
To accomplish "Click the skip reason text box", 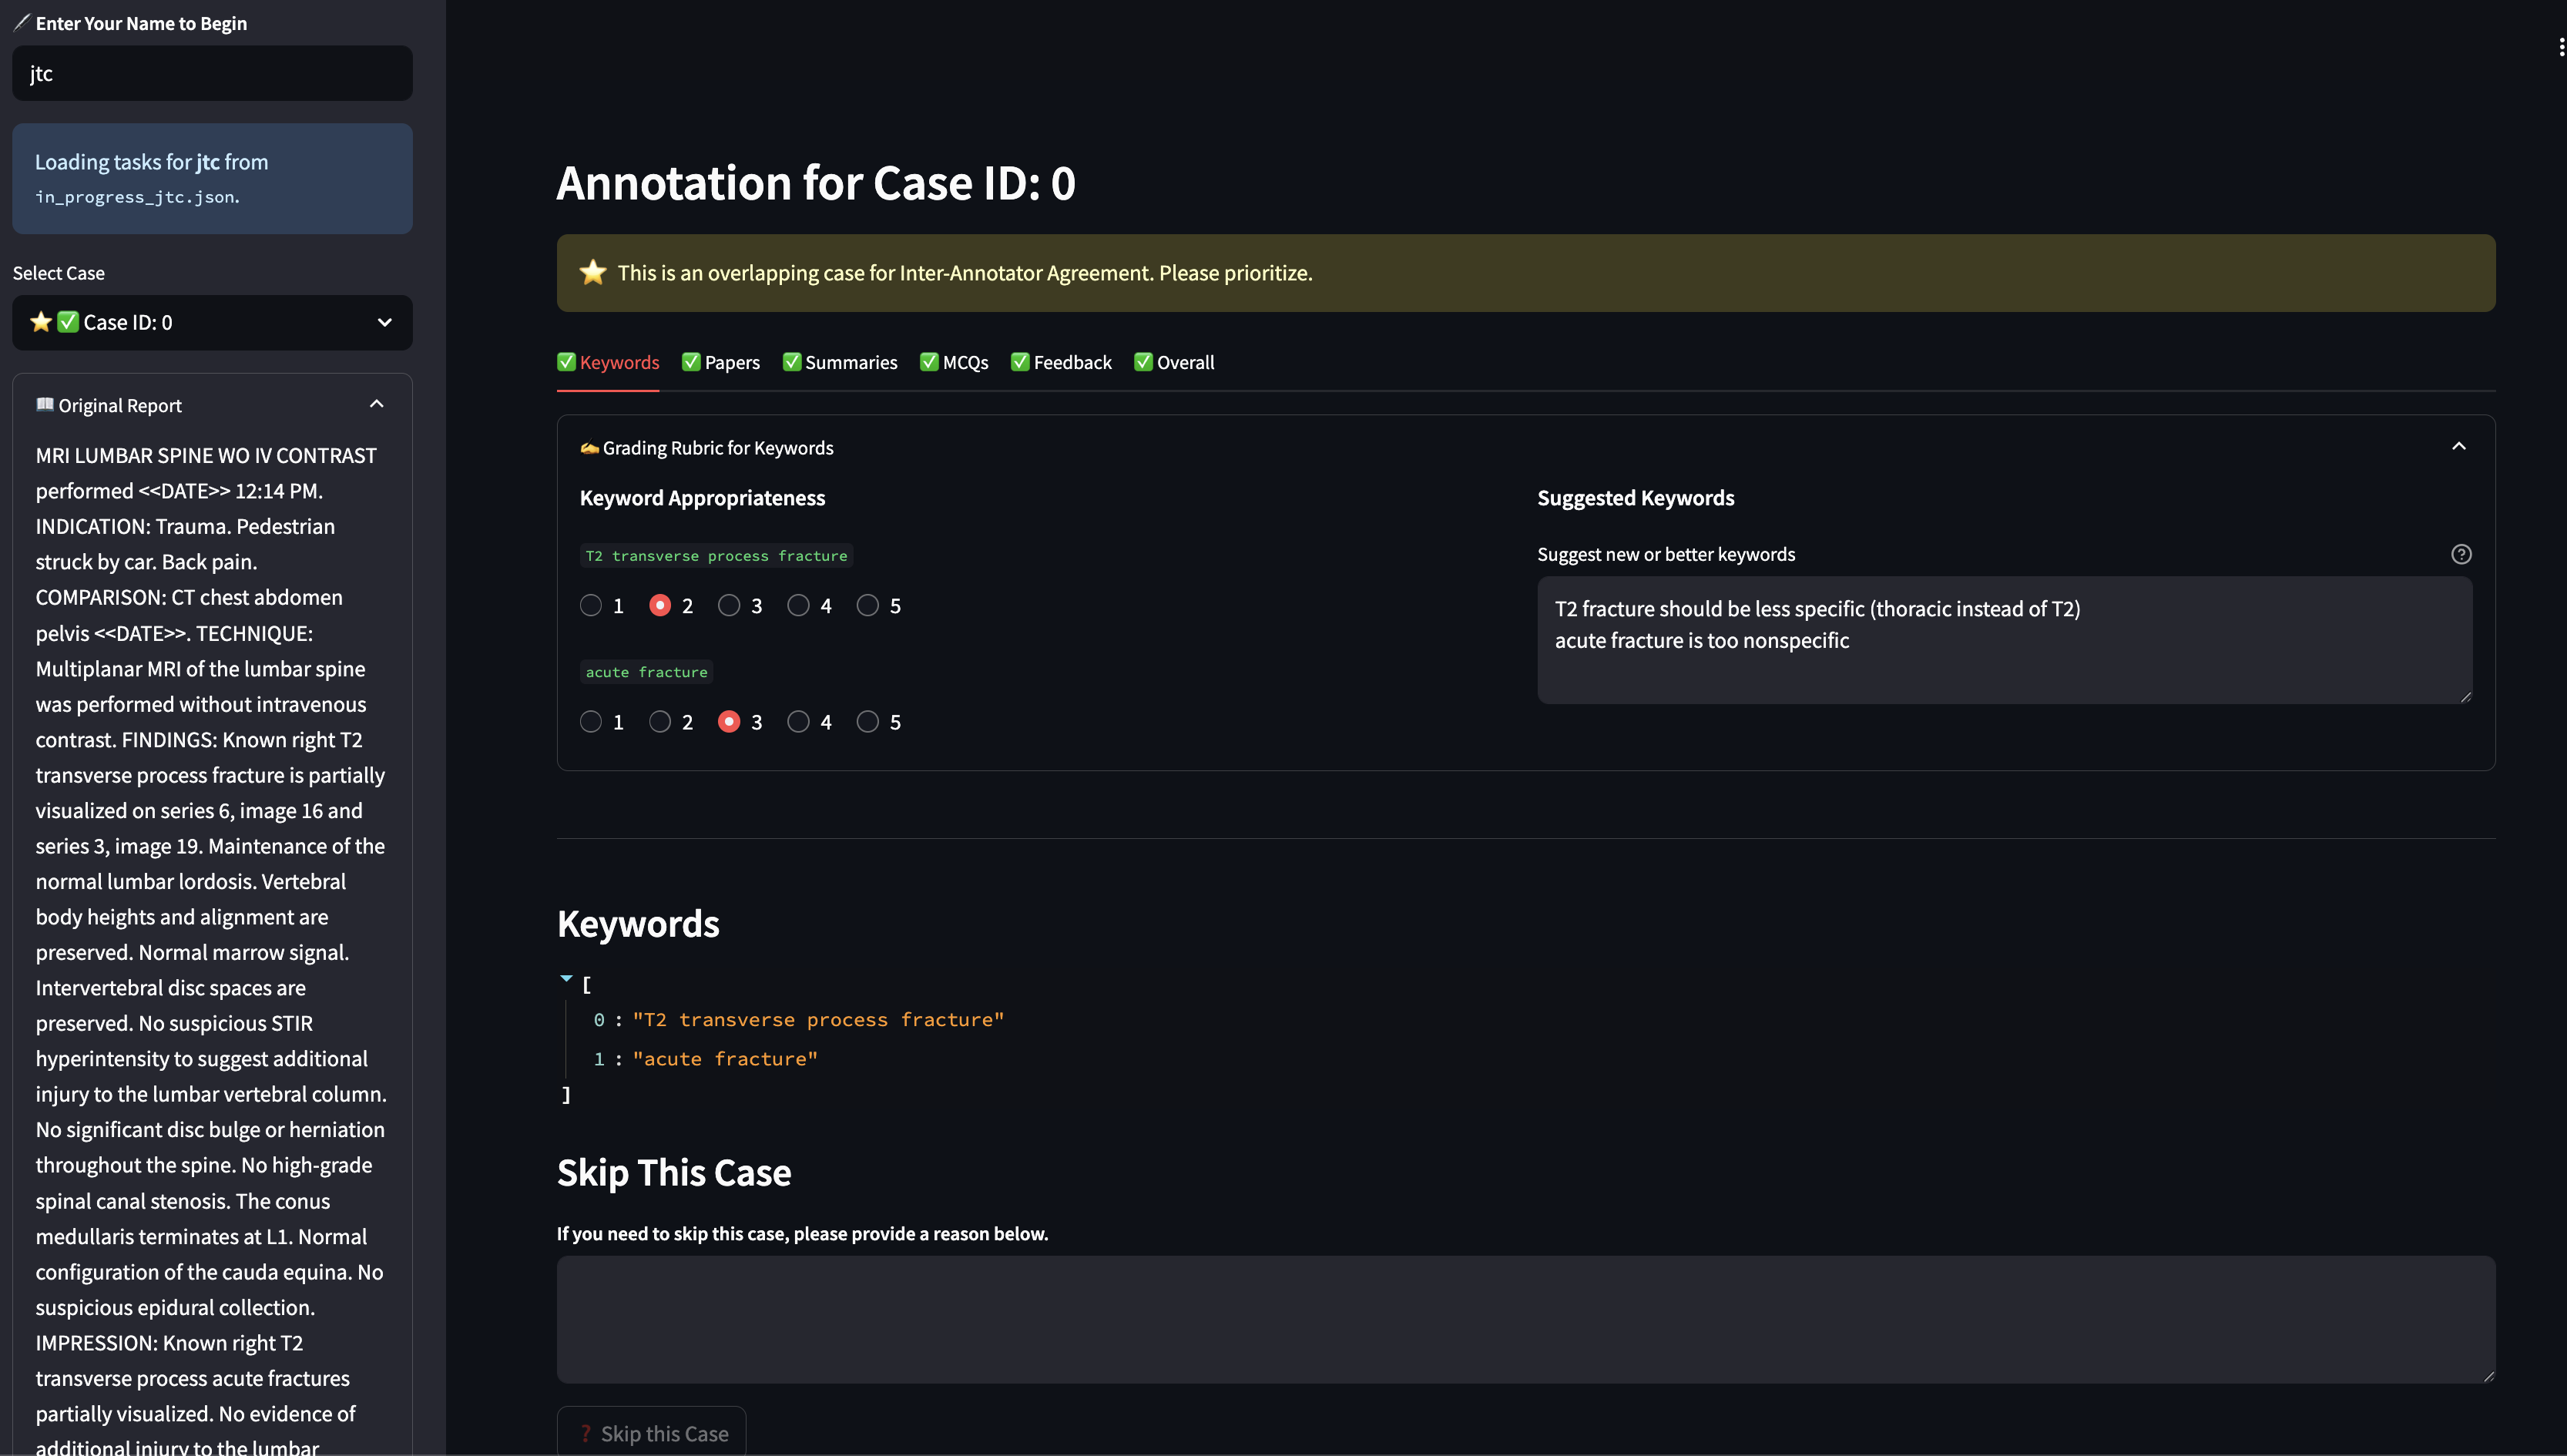I will tap(1525, 1319).
